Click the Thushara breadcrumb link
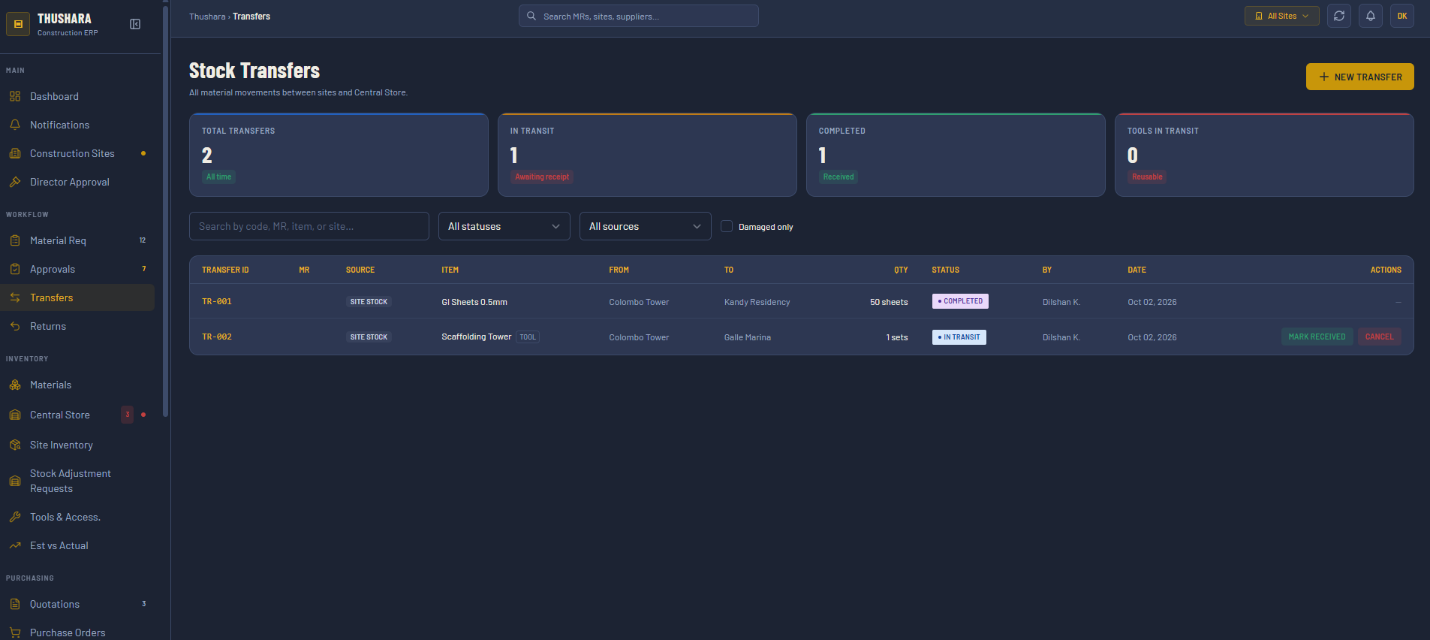 (x=207, y=16)
